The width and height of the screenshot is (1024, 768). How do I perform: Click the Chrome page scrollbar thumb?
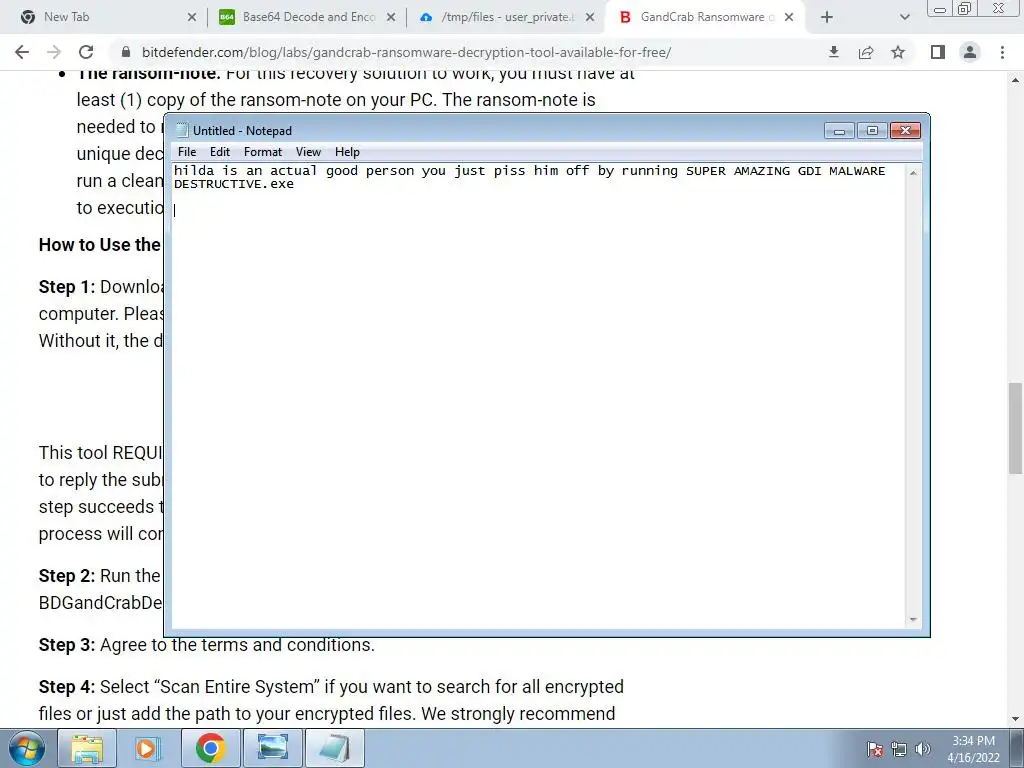1015,428
